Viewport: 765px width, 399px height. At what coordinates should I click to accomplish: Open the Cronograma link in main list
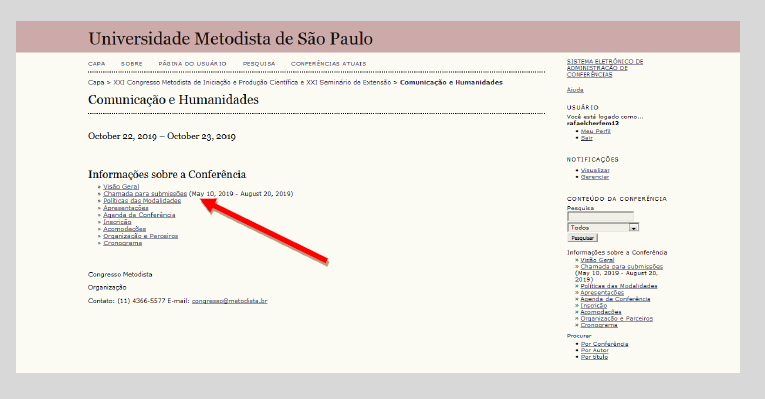point(122,243)
